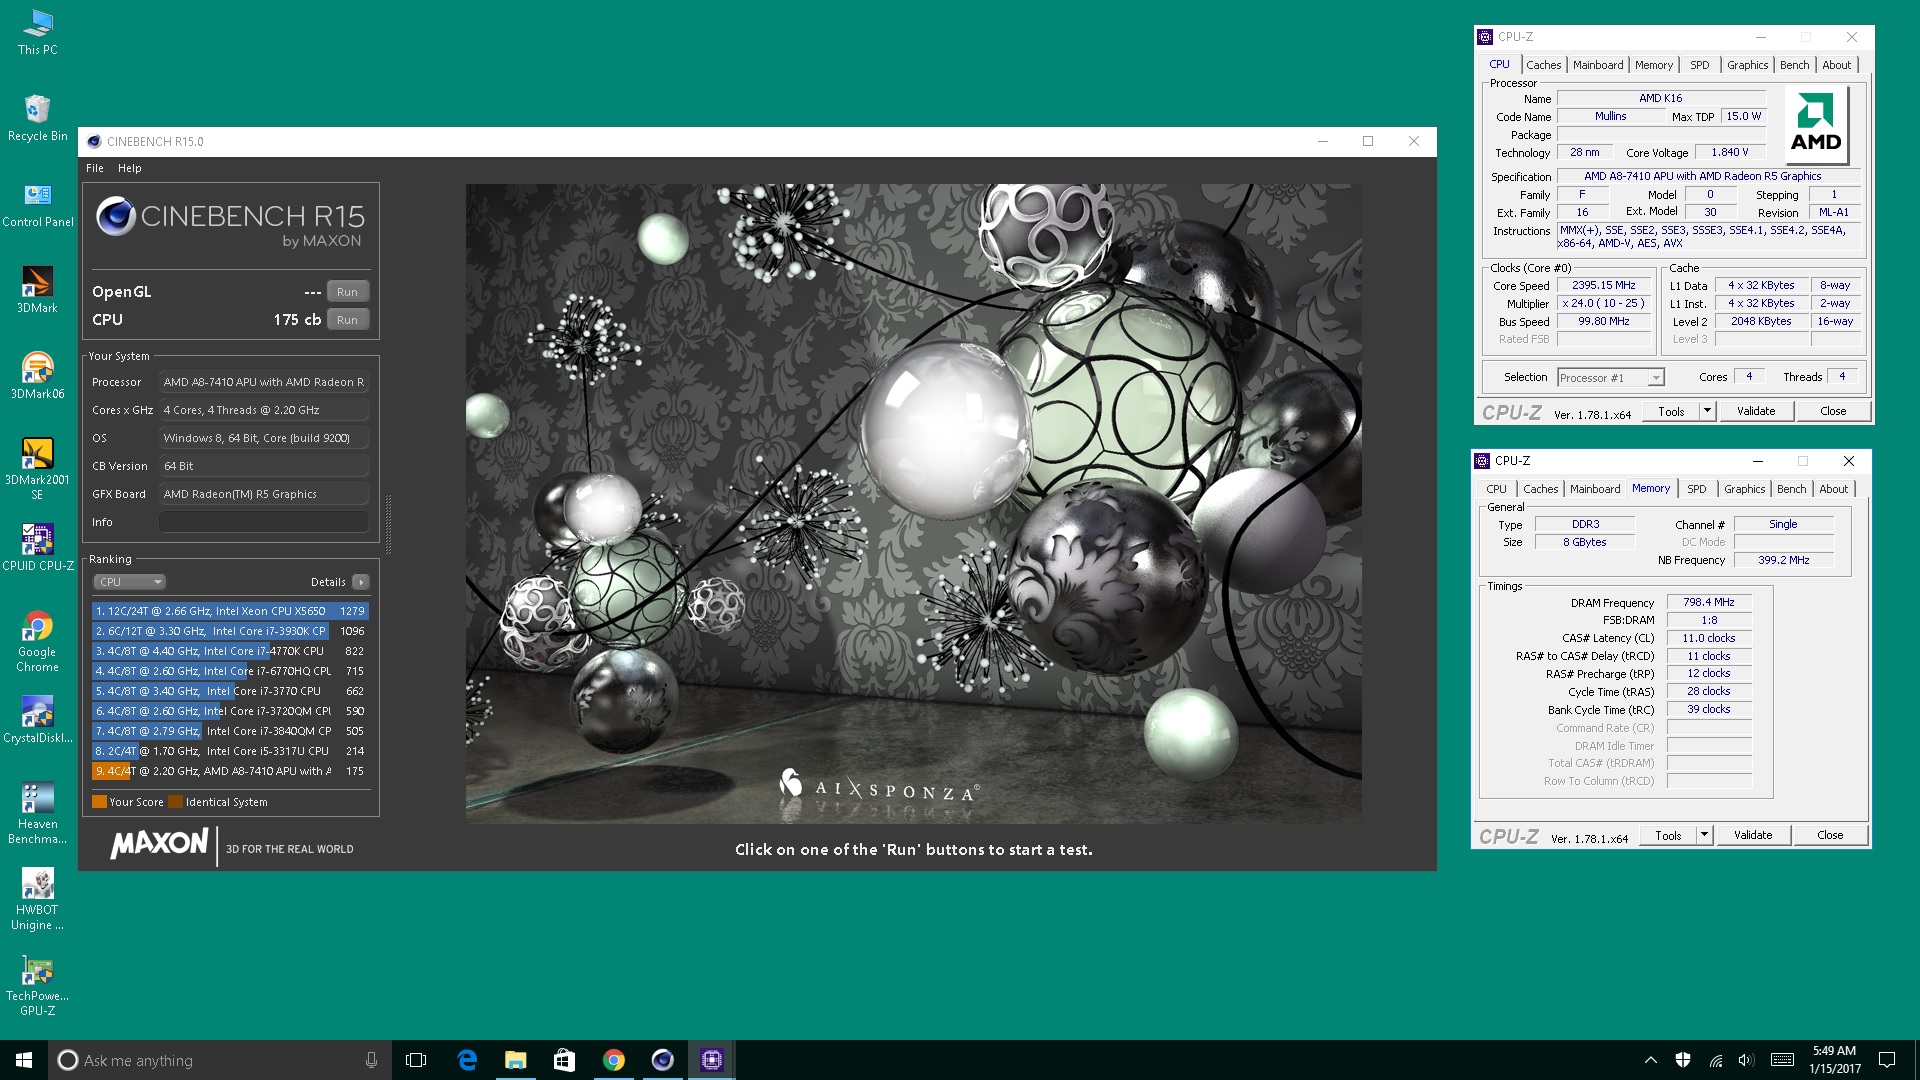Screen dimensions: 1920x1080
Task: Select the 3DMark06 desktop shortcut
Action: (38, 376)
